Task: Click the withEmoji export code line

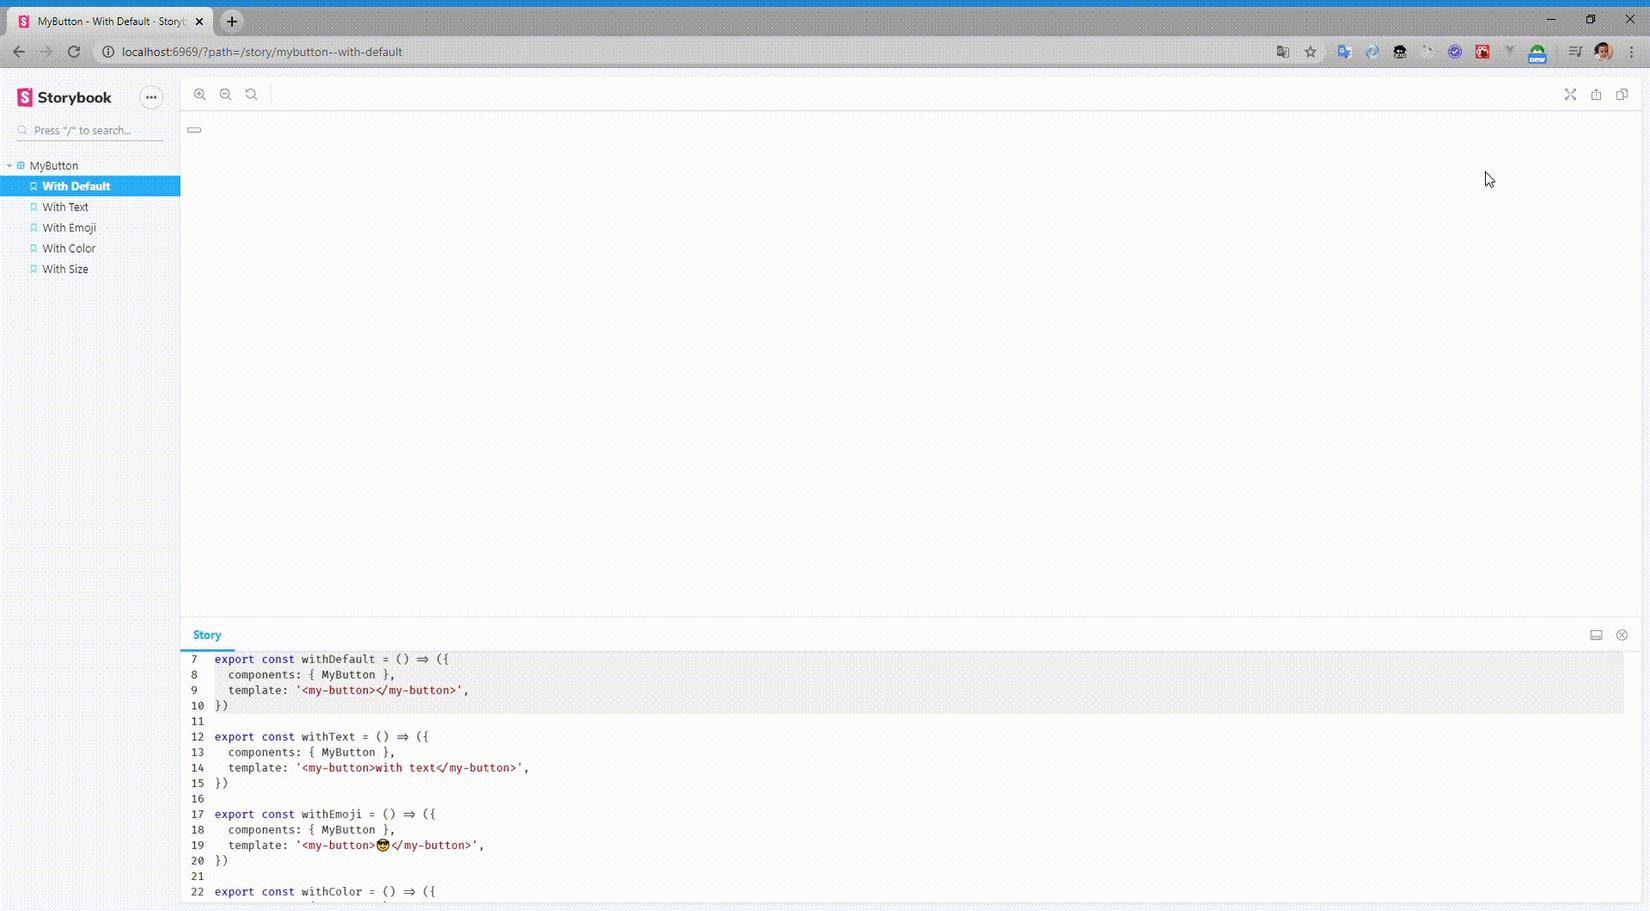Action: 324,814
